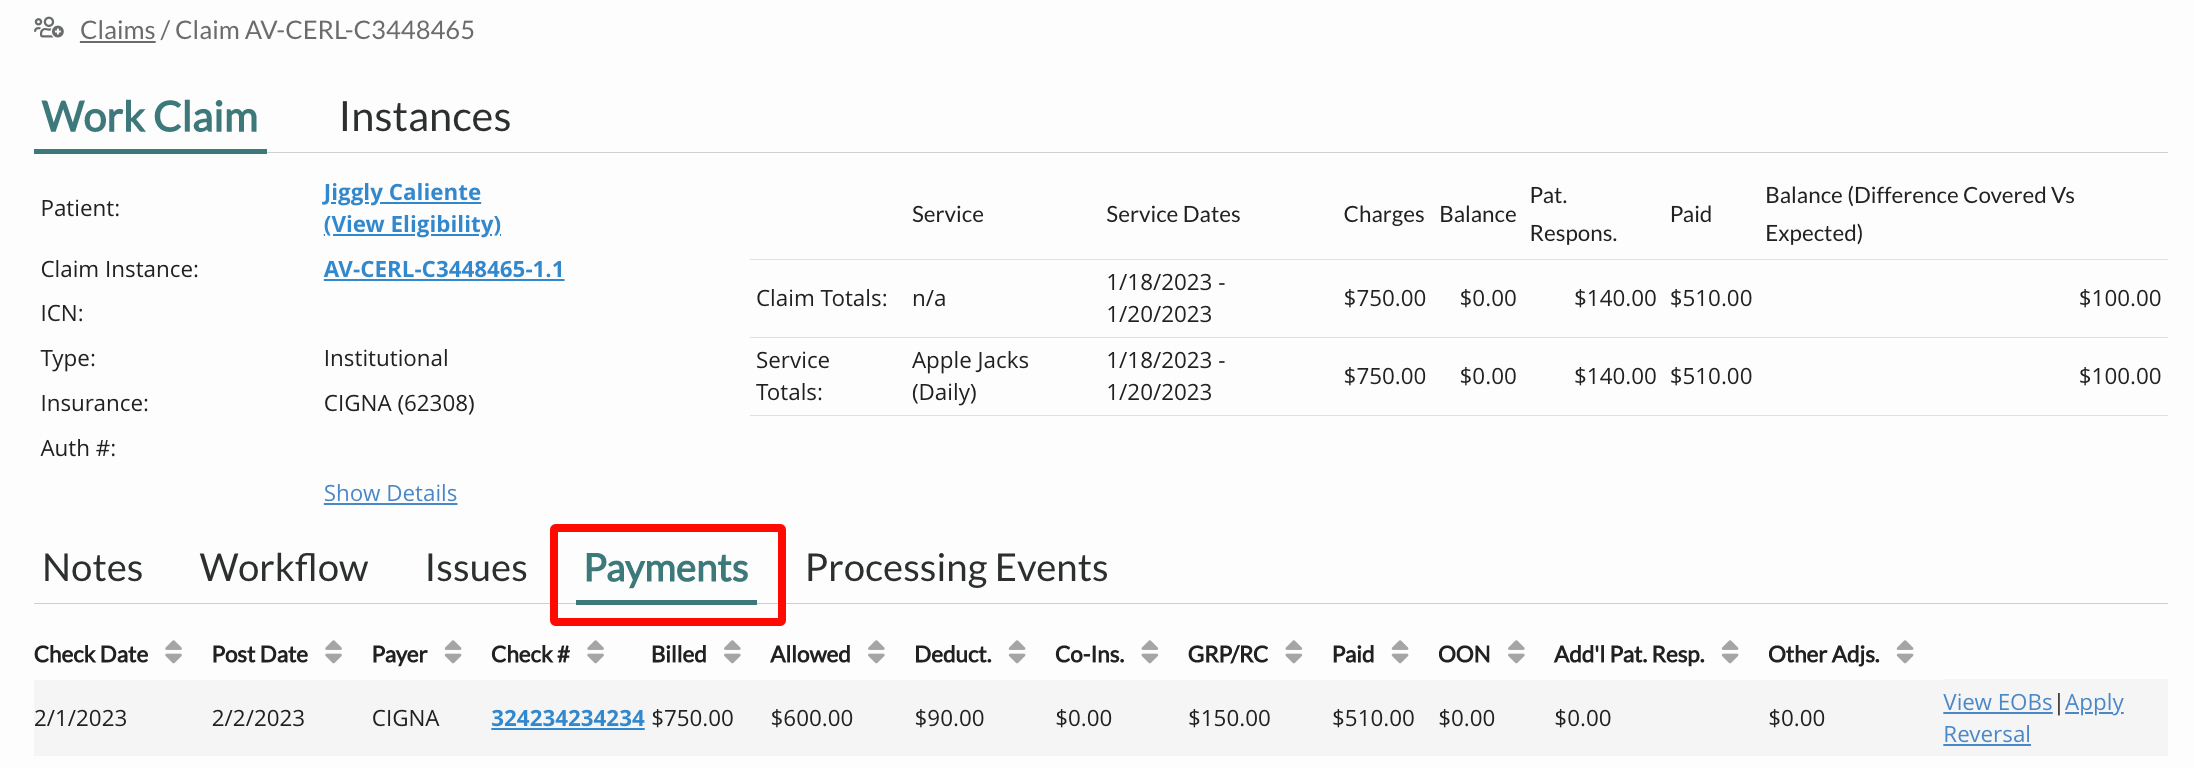
Task: Sort by Check # column arrows
Action: click(595, 653)
